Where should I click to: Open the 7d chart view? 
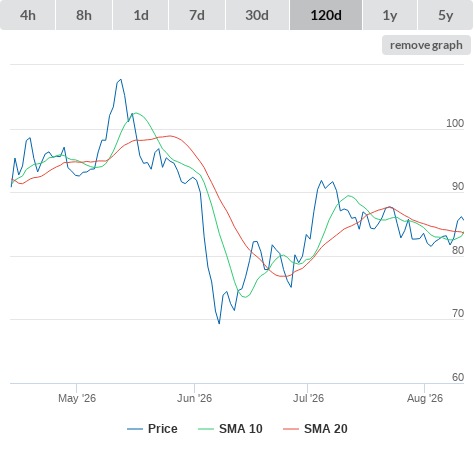pyautogui.click(x=197, y=15)
